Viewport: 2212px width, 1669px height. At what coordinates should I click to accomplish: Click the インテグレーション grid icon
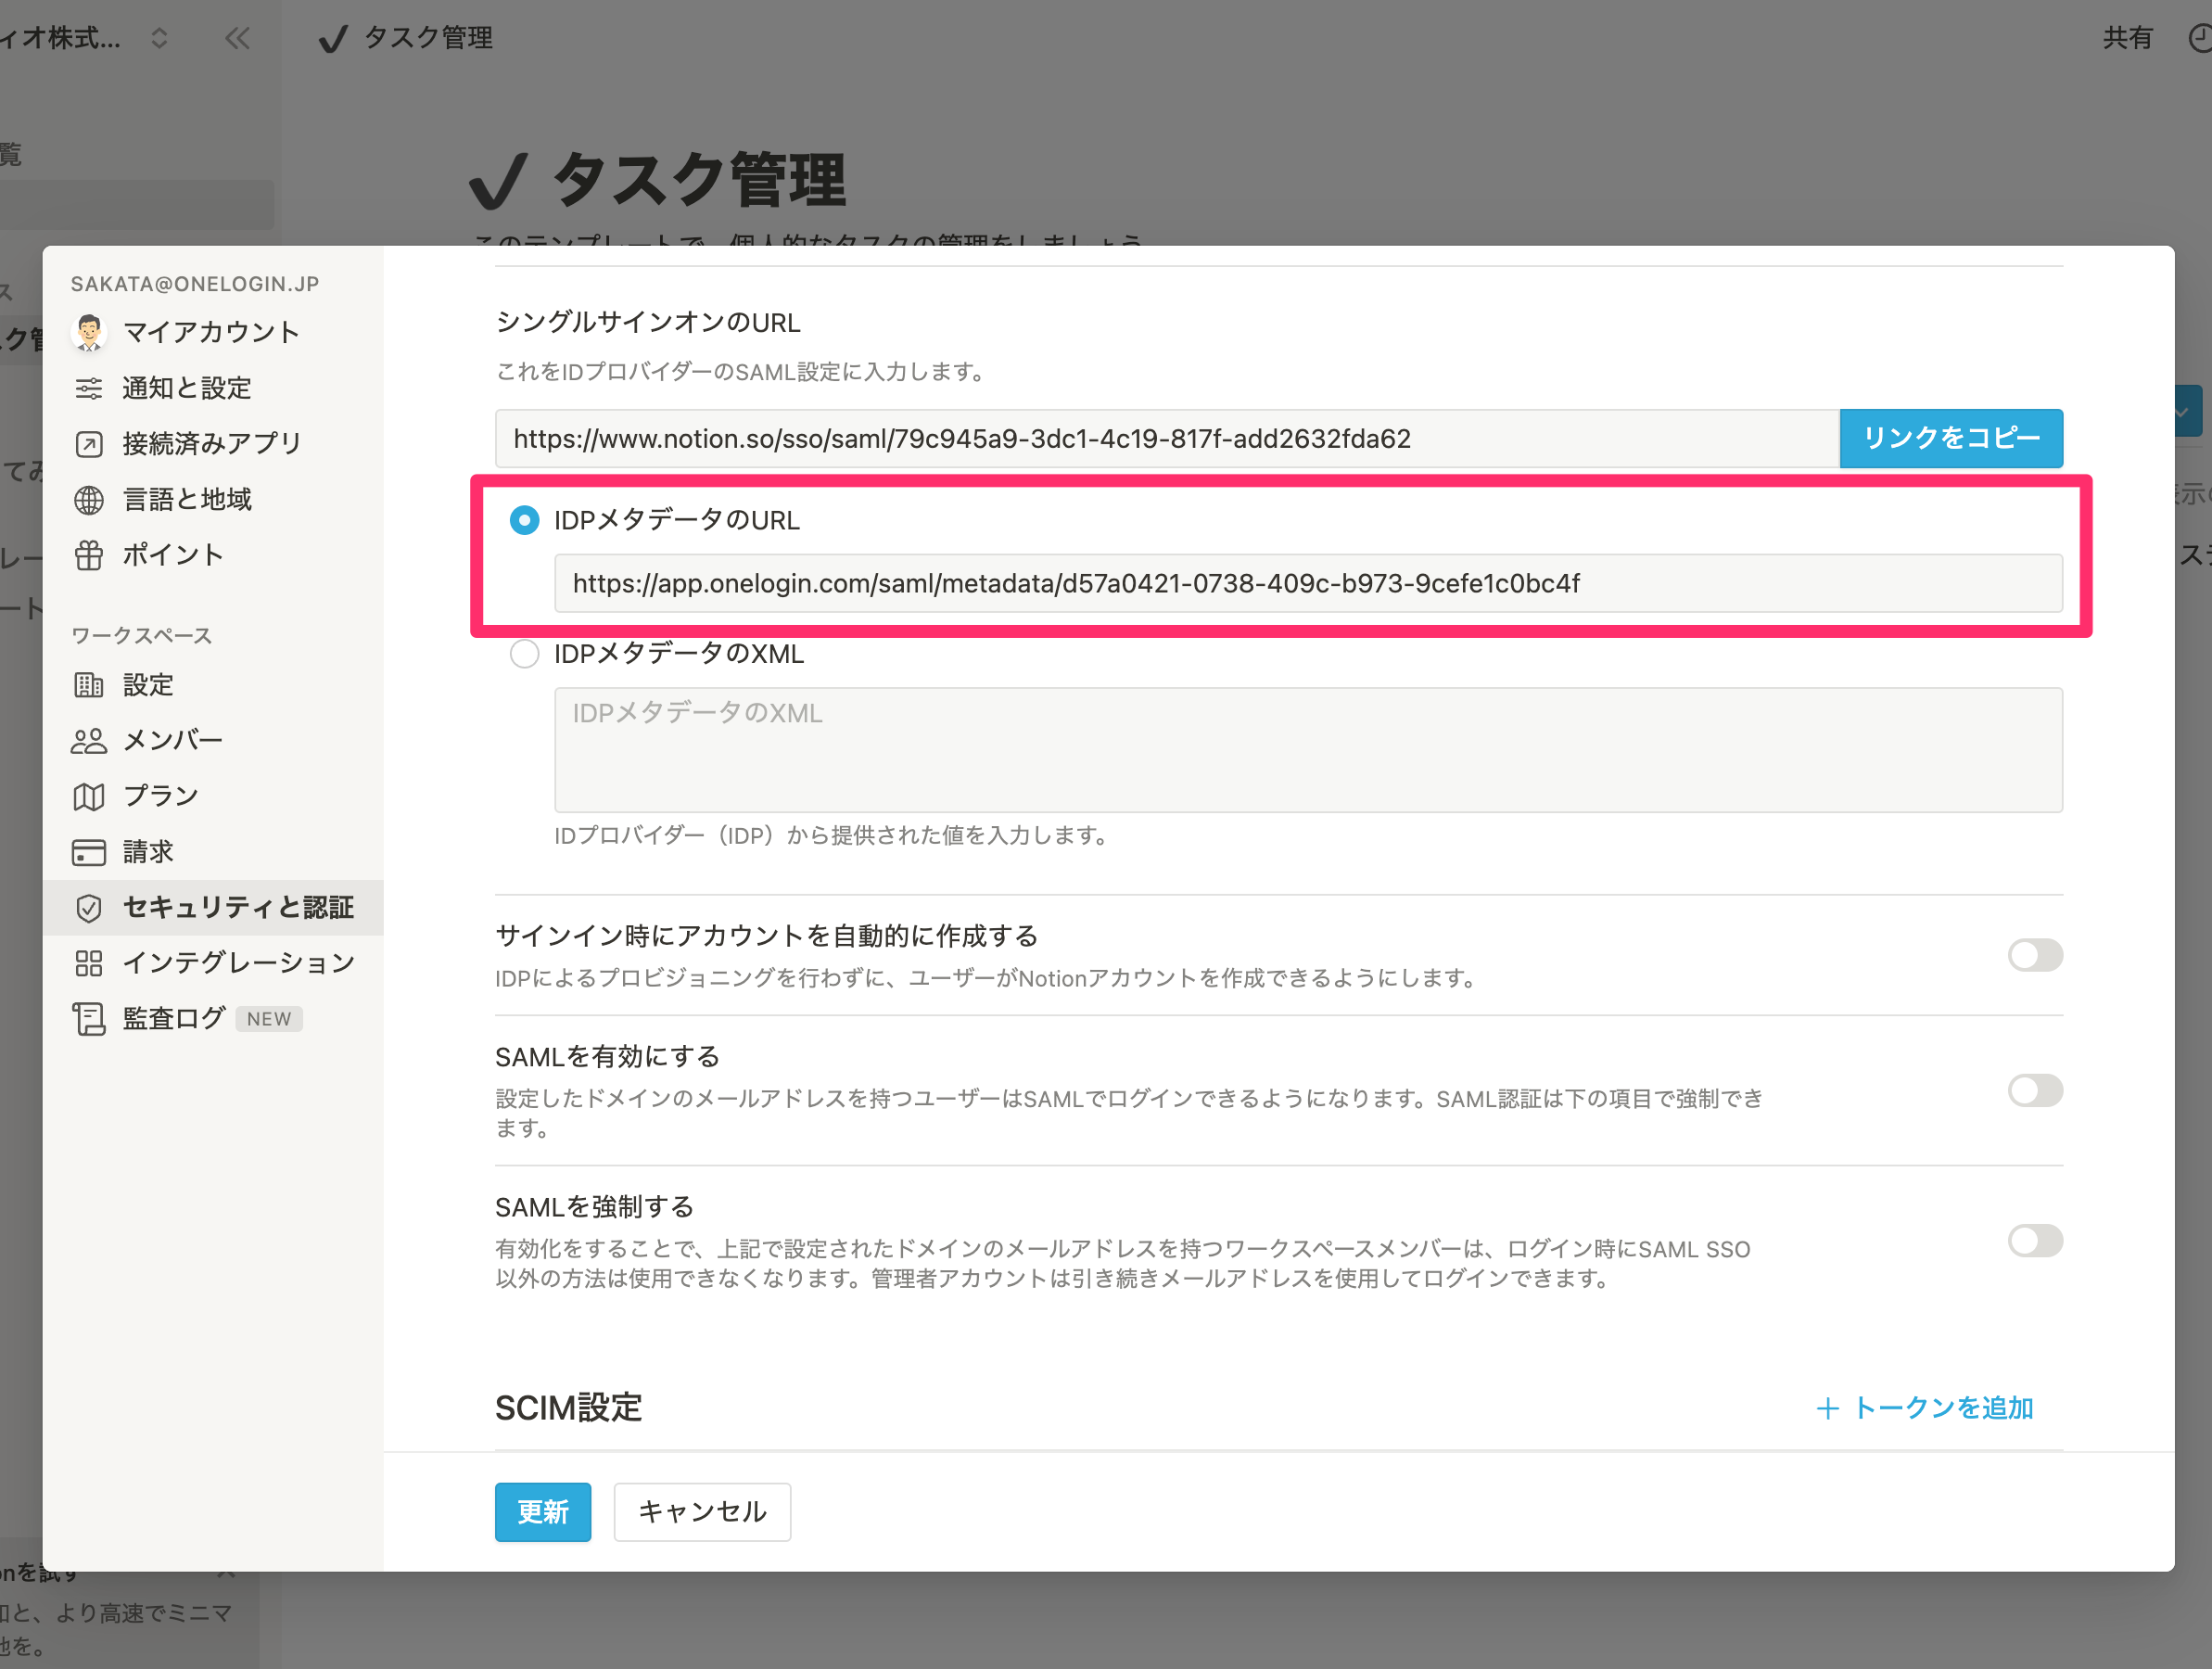click(x=89, y=963)
